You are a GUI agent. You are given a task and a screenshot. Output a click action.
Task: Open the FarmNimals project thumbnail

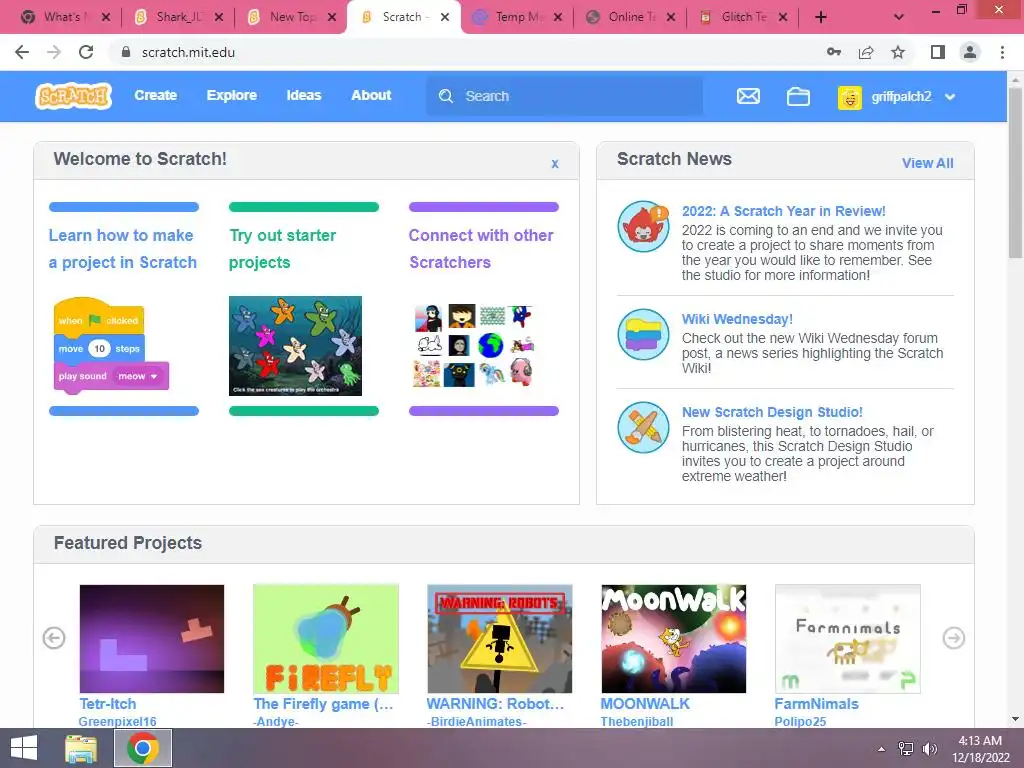[848, 639]
